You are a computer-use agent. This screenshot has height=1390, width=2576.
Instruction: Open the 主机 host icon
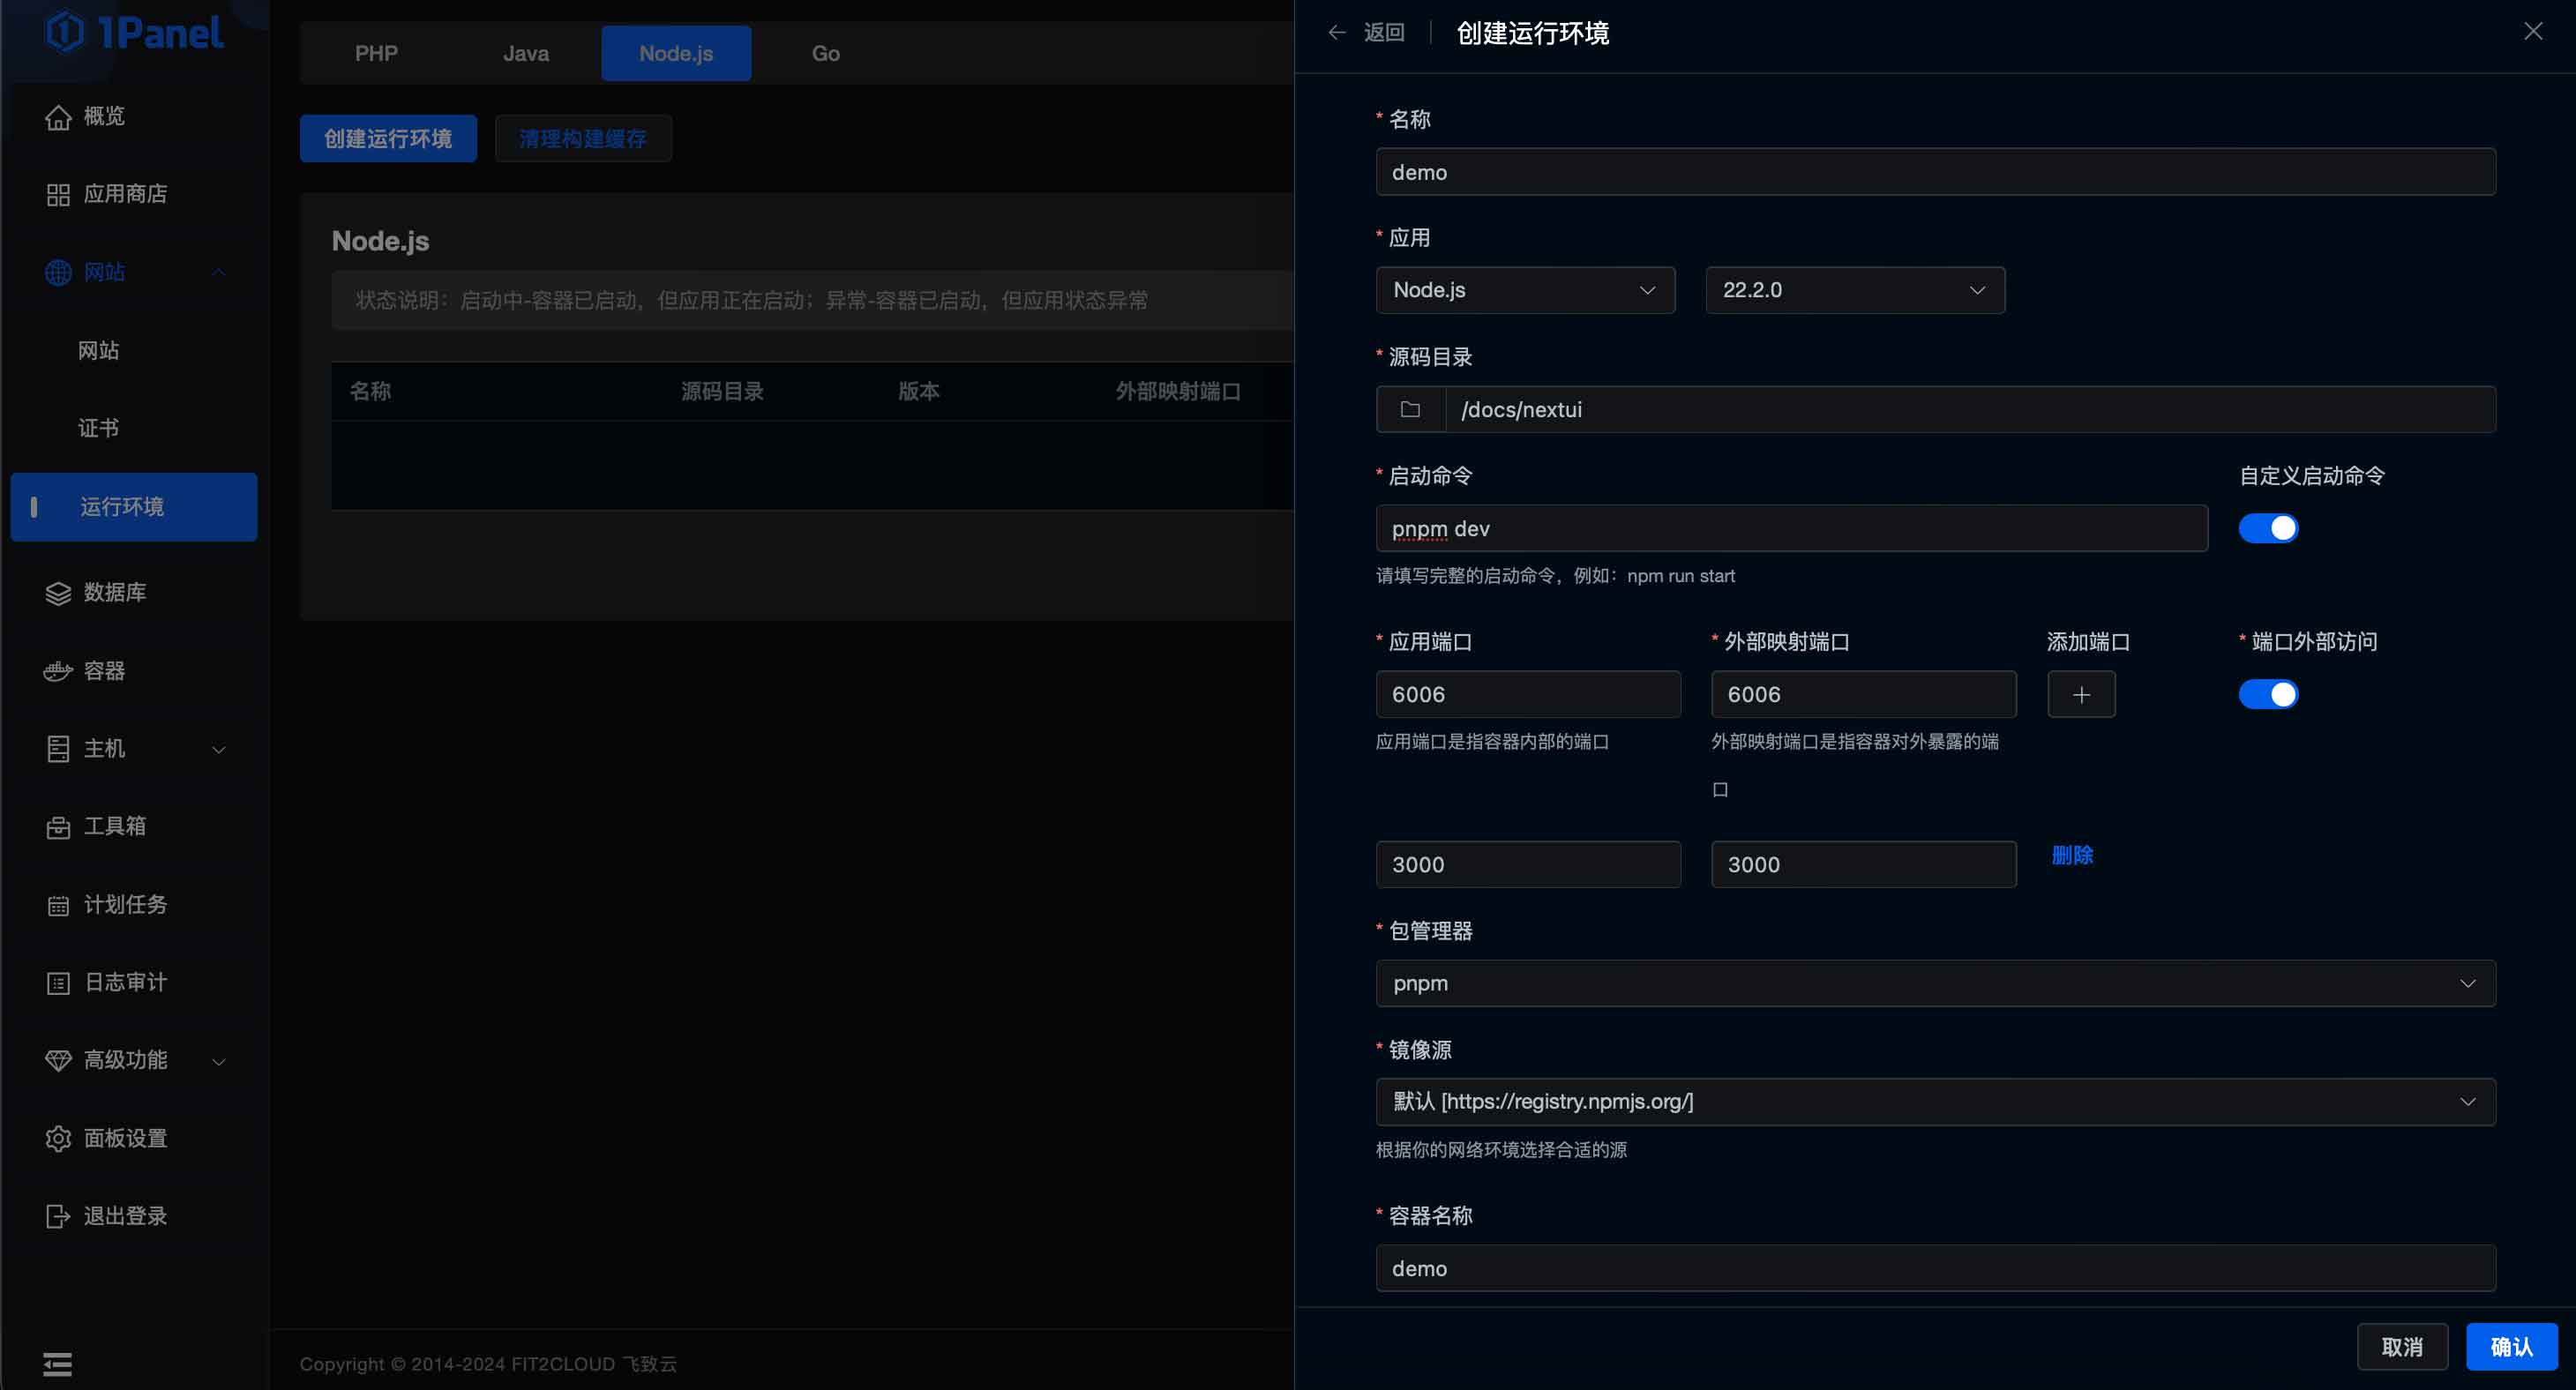pyautogui.click(x=58, y=749)
